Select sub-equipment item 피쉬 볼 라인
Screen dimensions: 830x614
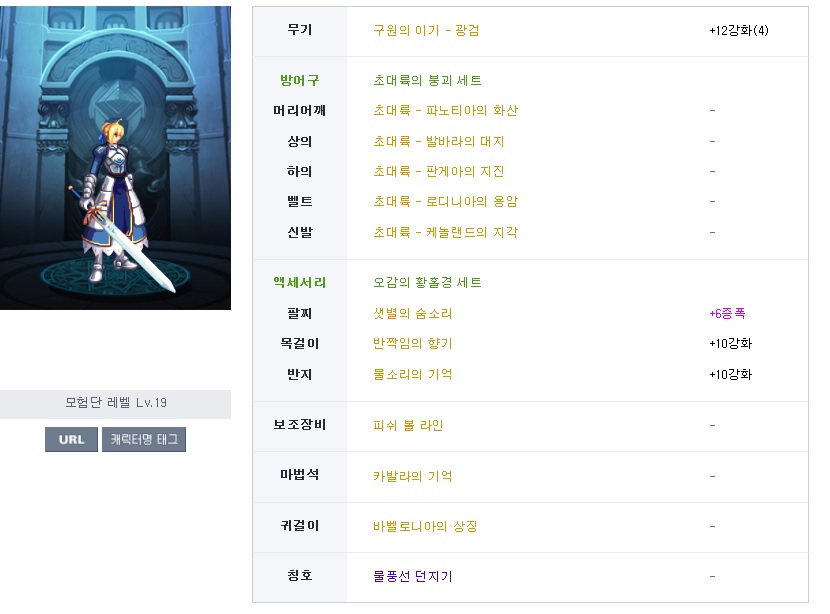tap(408, 426)
